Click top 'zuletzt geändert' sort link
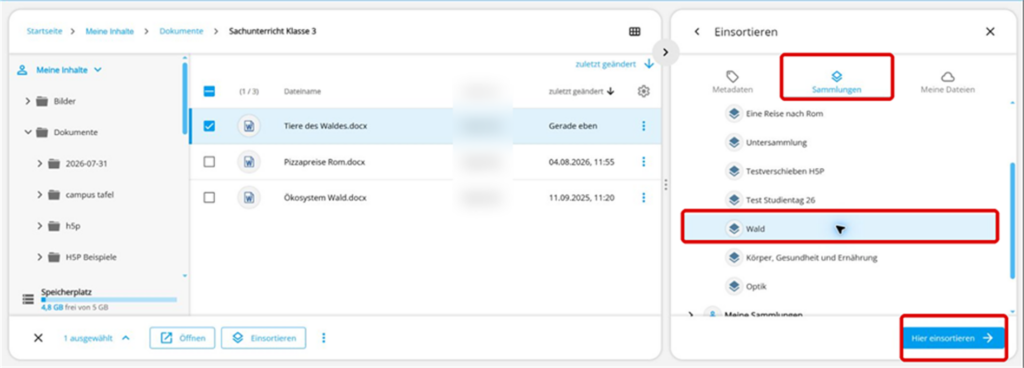The image size is (1024, 368). pyautogui.click(x=605, y=64)
